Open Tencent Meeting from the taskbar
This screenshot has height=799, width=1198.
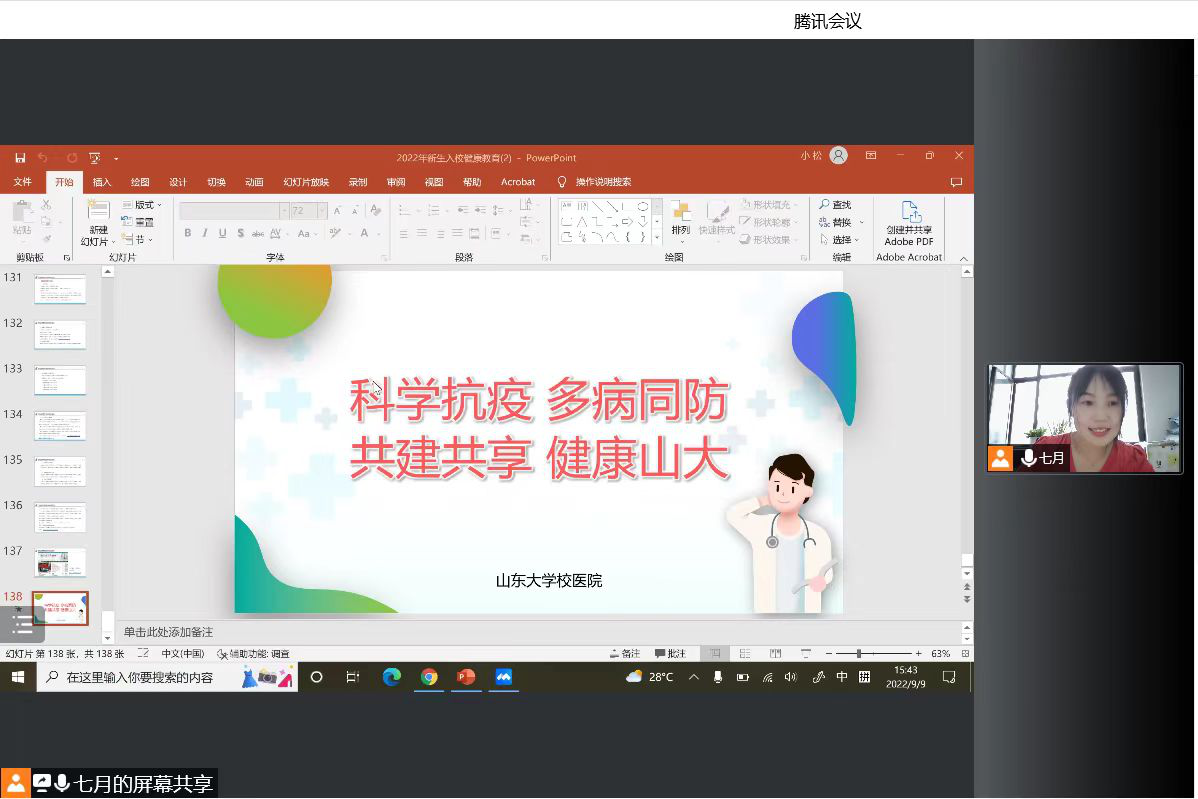(504, 677)
